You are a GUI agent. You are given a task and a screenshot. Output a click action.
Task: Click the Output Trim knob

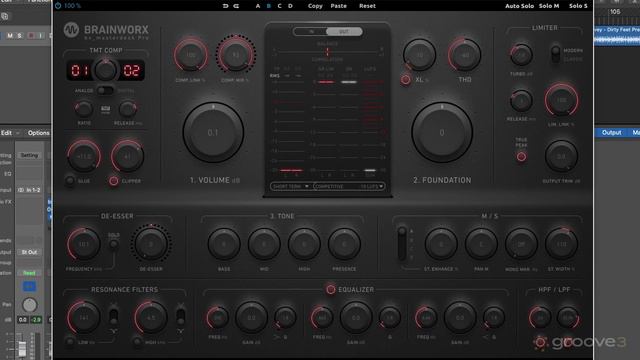(561, 156)
